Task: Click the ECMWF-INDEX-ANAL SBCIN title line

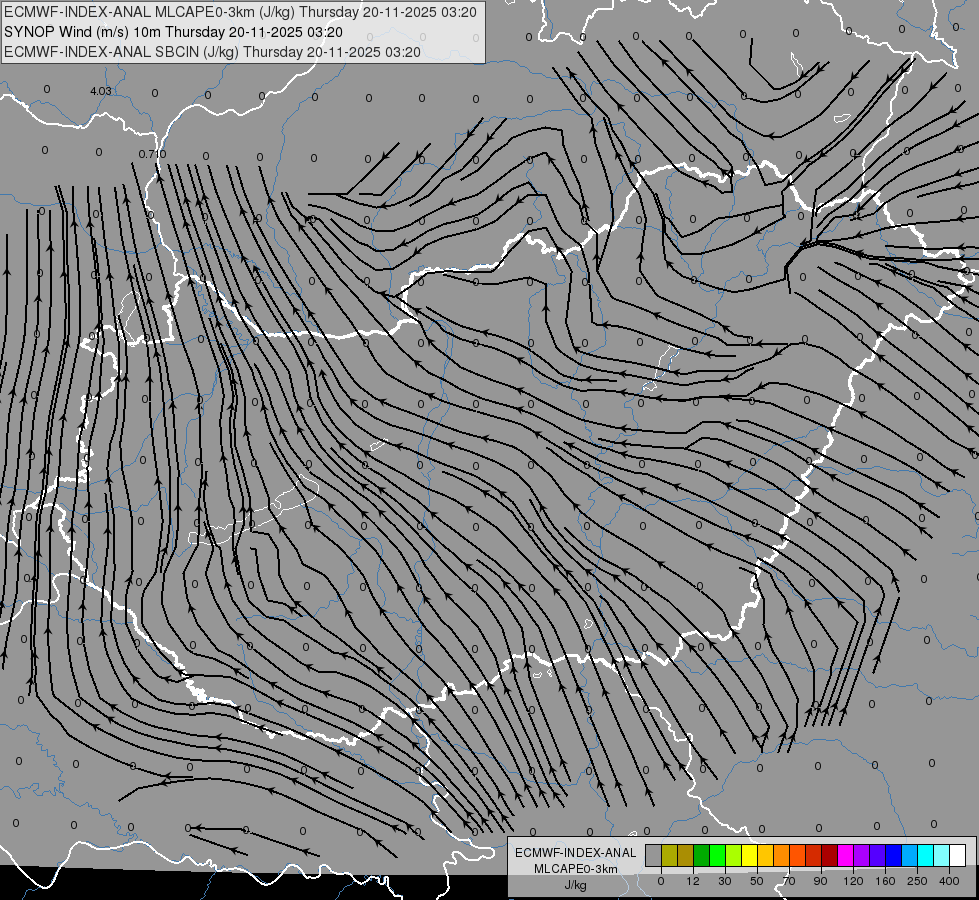Action: point(212,52)
